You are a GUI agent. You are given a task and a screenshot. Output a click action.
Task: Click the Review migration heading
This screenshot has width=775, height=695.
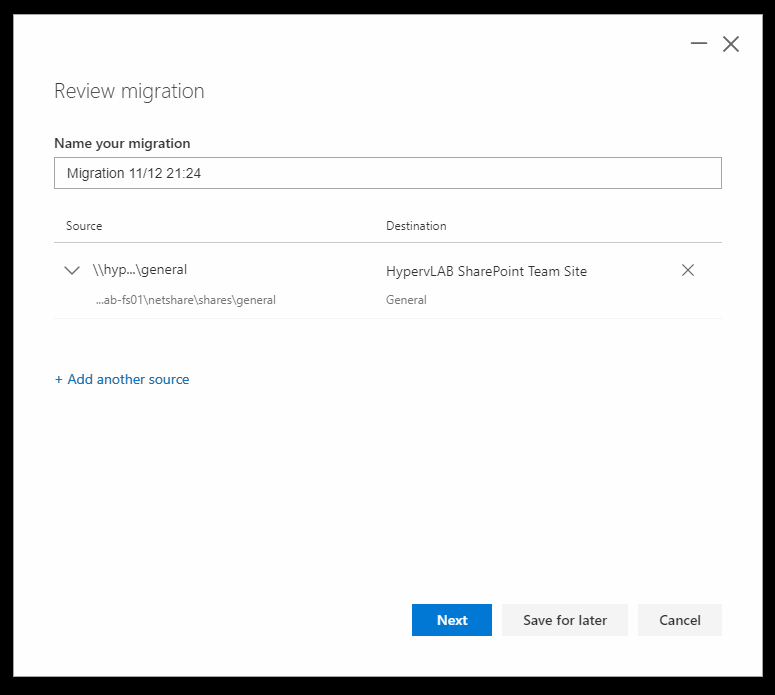(129, 91)
